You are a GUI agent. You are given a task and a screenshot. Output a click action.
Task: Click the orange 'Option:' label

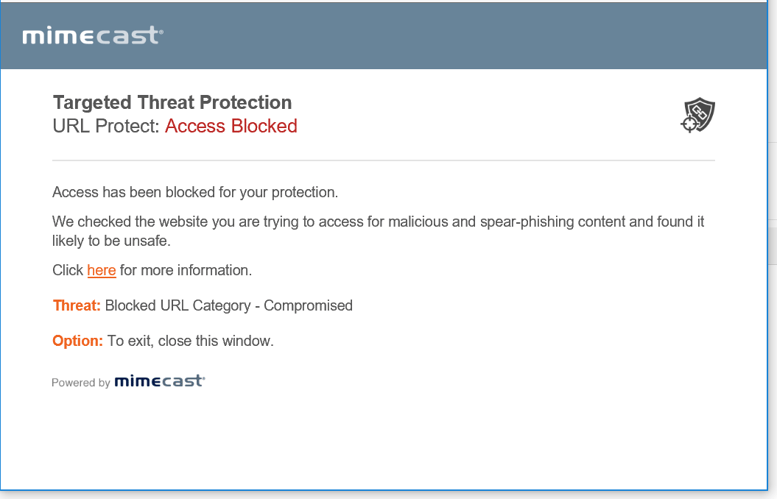(78, 341)
